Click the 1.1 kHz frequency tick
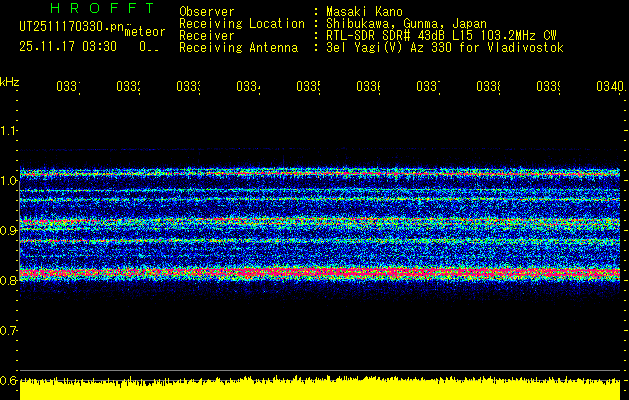Screen dimensions: 629x400 (9, 131)
